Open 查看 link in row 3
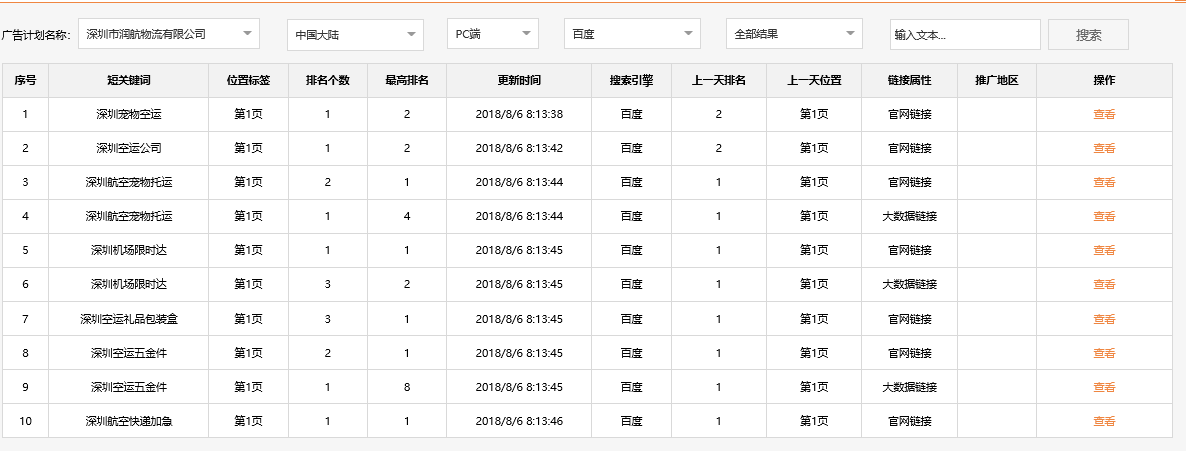The image size is (1186, 451). coord(1104,182)
